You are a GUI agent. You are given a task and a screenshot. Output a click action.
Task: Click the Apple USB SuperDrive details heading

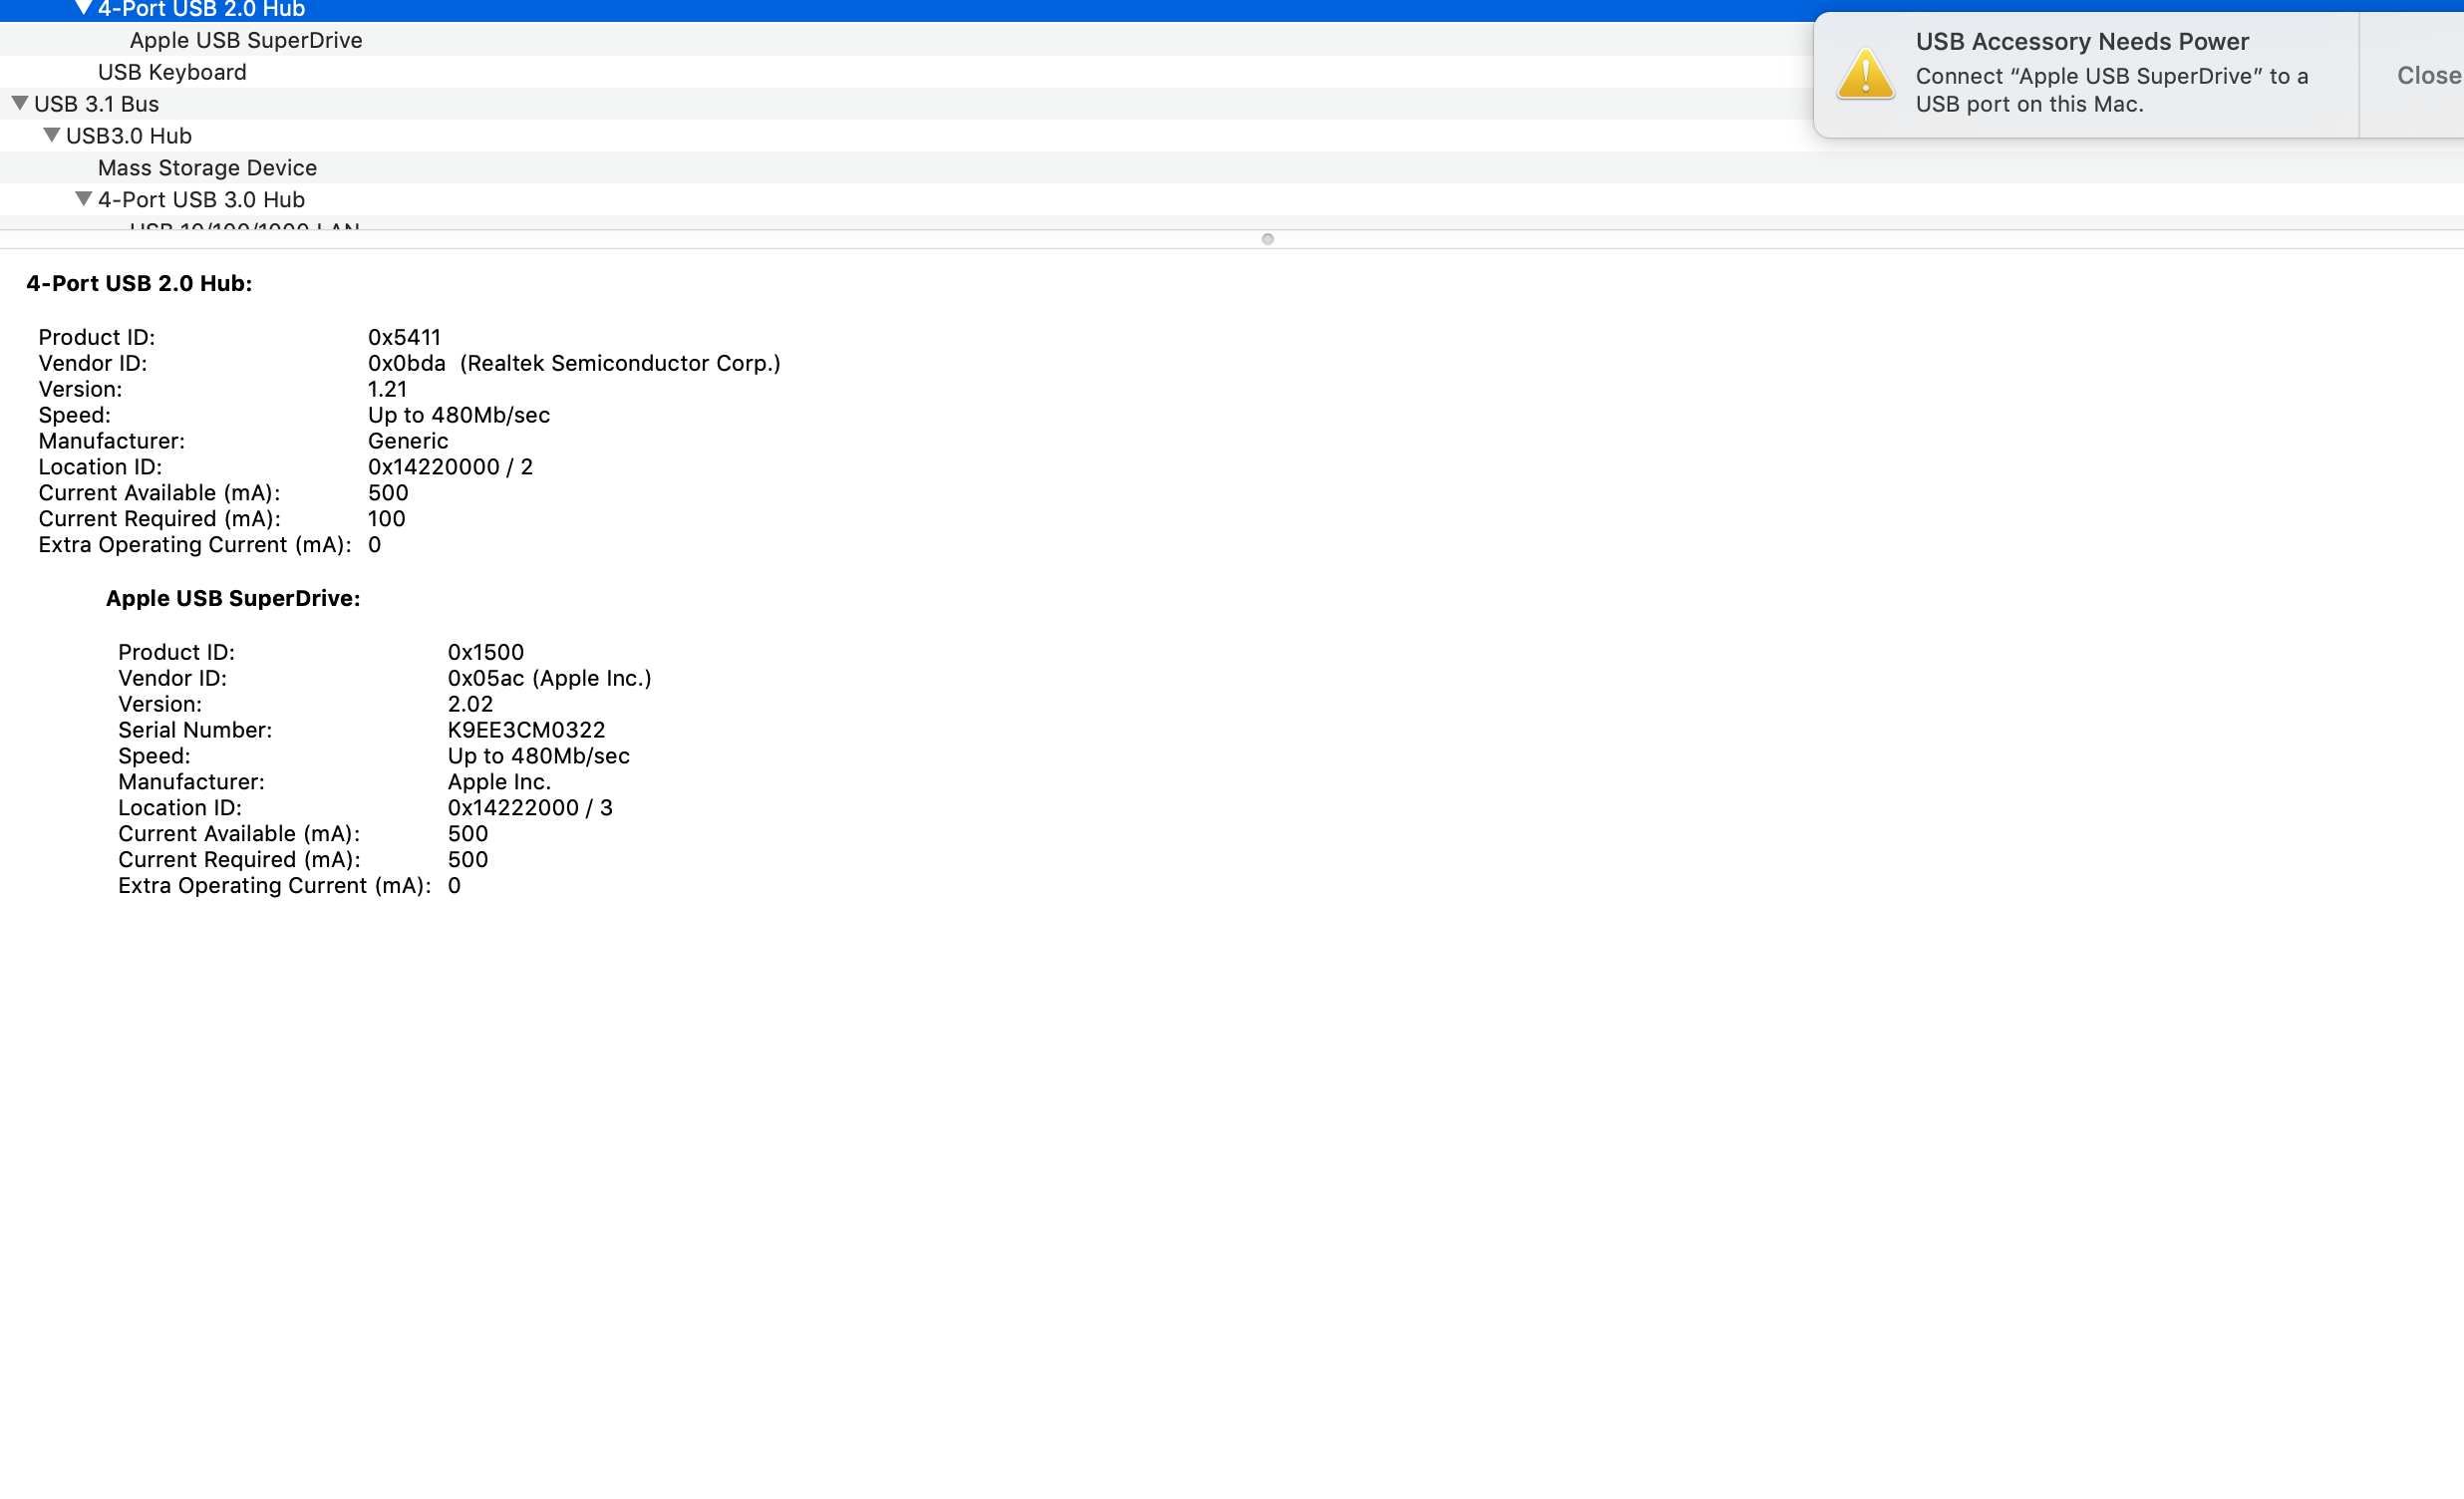click(x=233, y=598)
